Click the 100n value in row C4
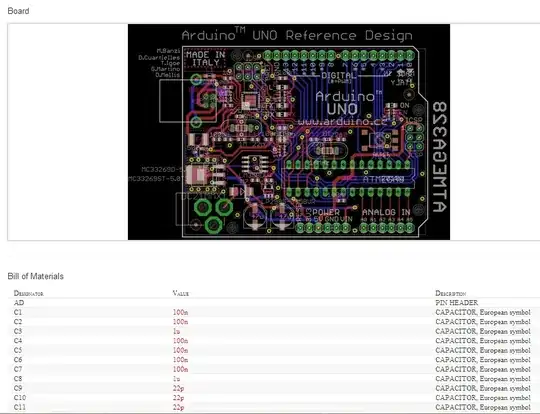The image size is (540, 414). (180, 341)
